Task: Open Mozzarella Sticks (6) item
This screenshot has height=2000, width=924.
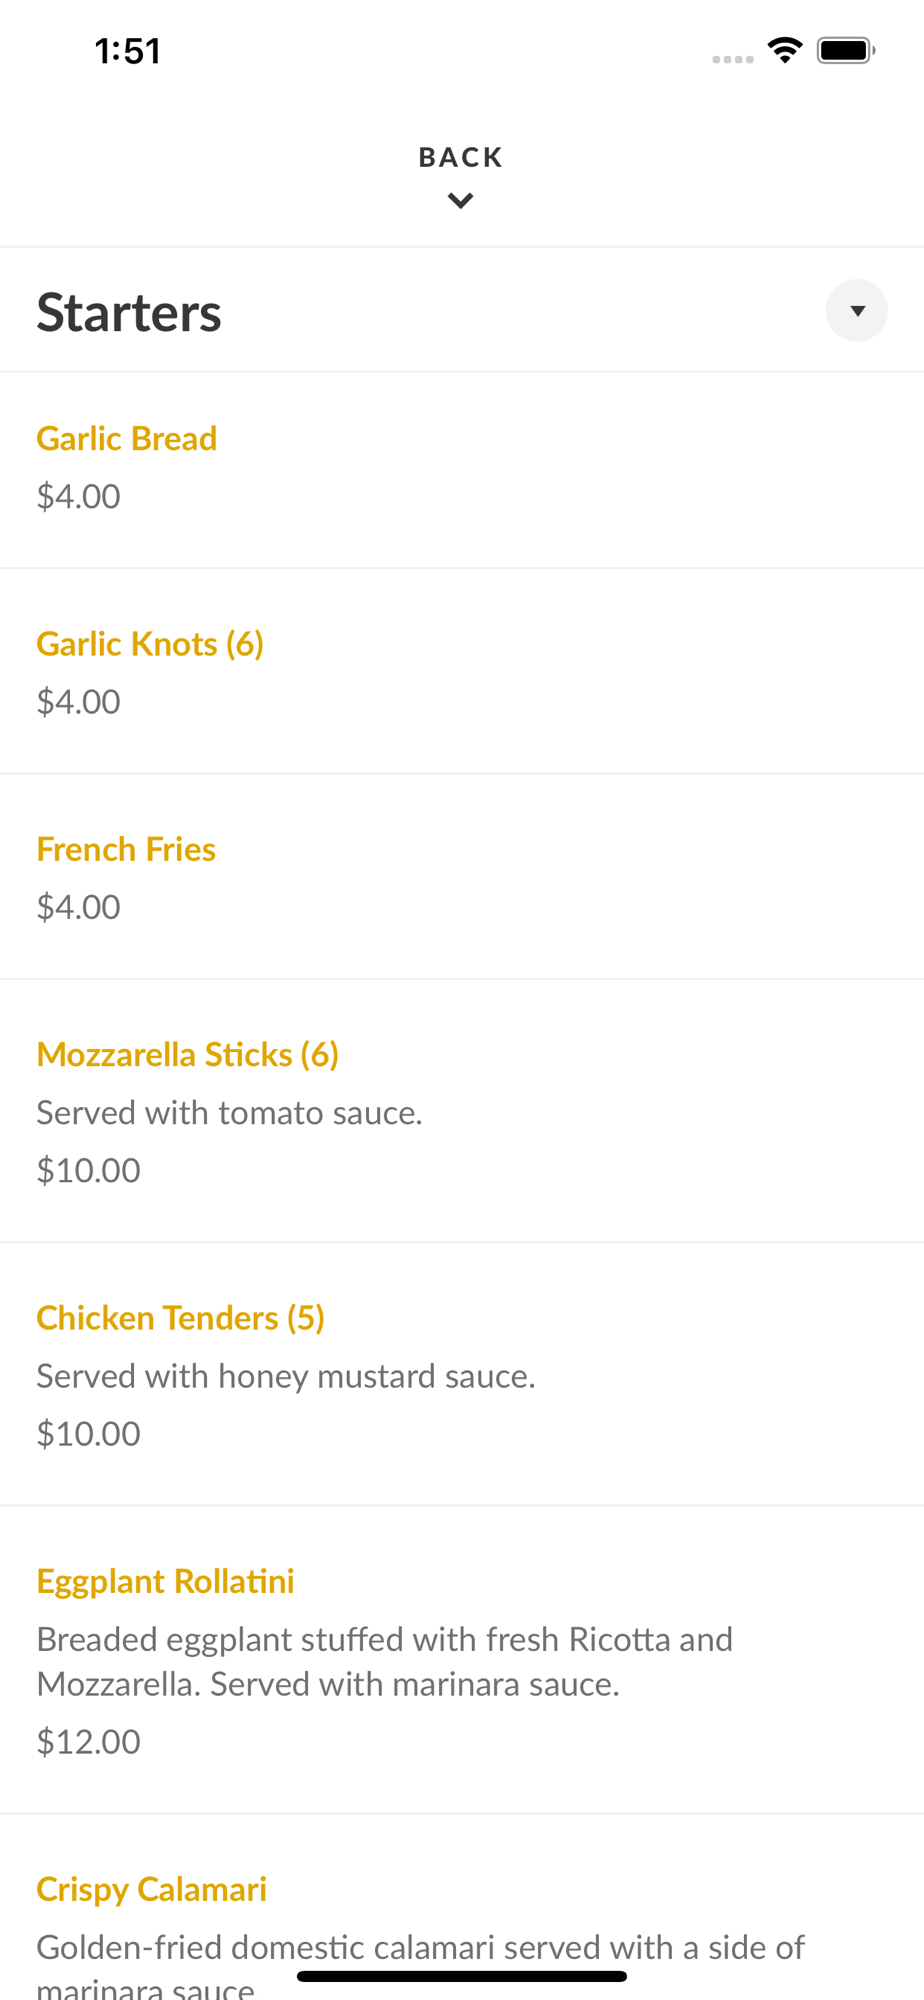Action: (188, 1055)
